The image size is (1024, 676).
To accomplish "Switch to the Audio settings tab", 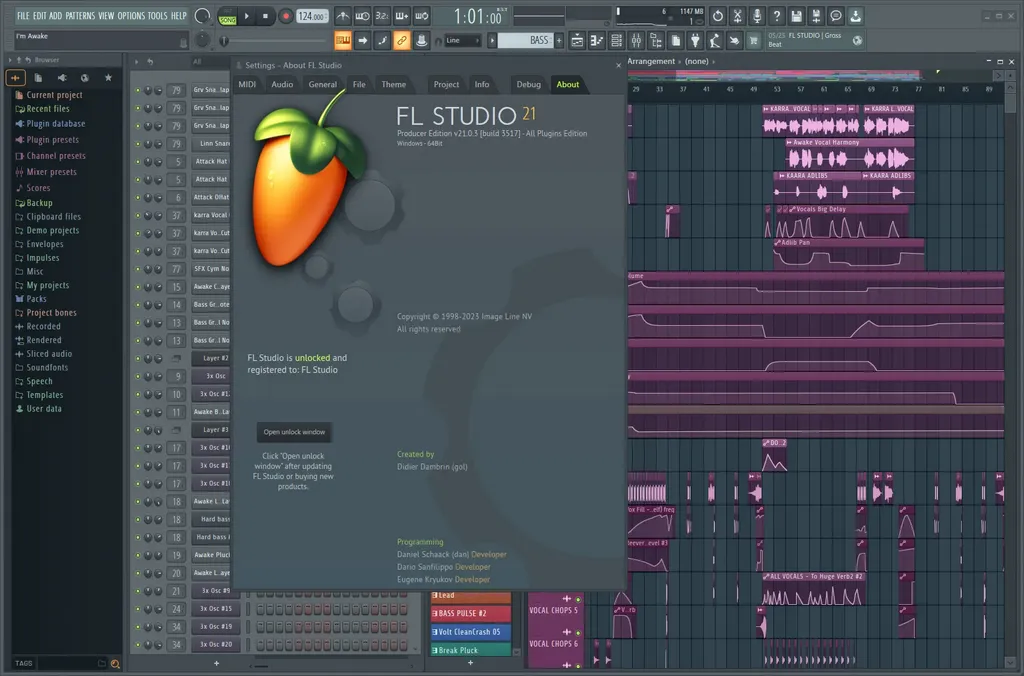I will [x=282, y=84].
